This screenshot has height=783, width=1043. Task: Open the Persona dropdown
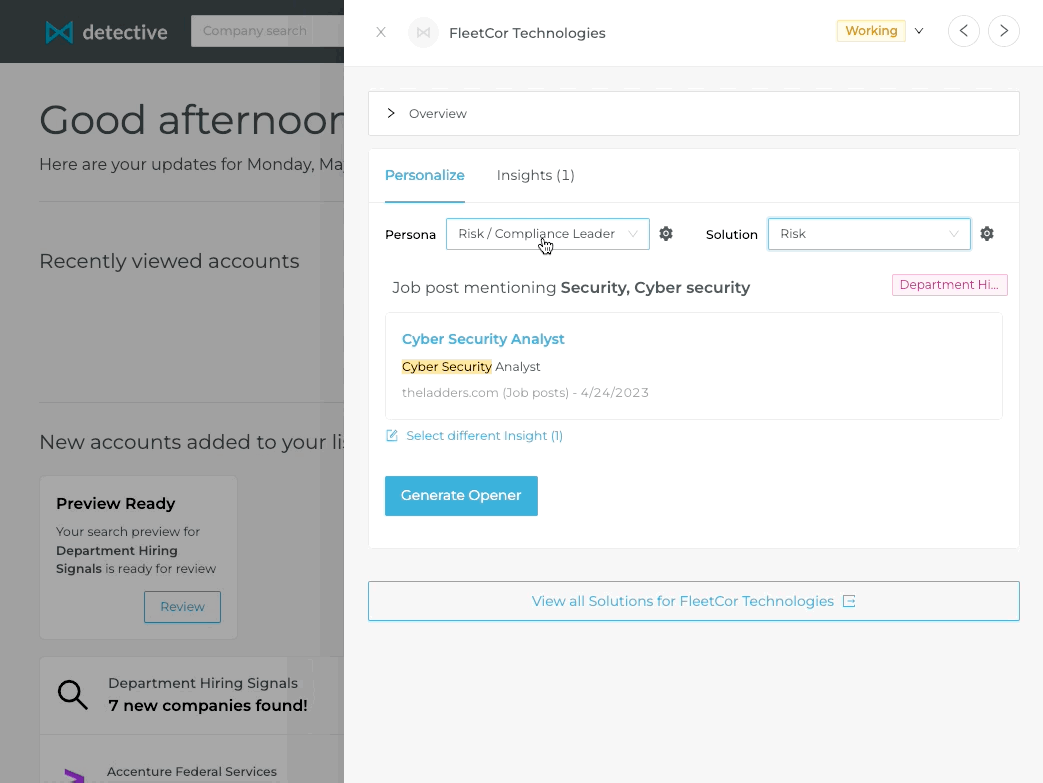pos(547,234)
